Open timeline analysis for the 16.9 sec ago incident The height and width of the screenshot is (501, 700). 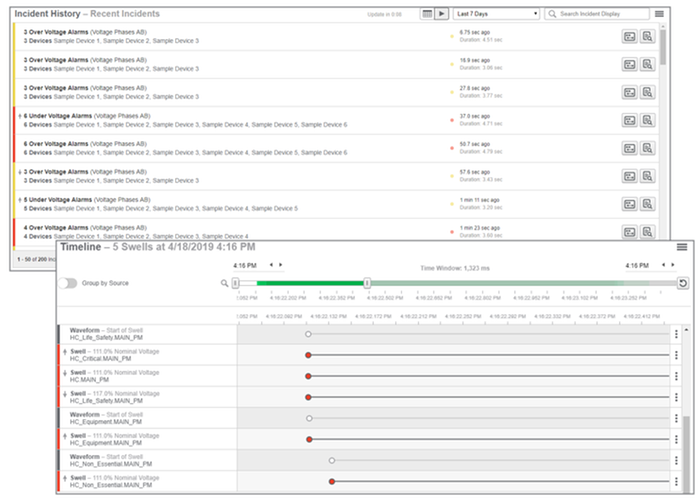(629, 64)
